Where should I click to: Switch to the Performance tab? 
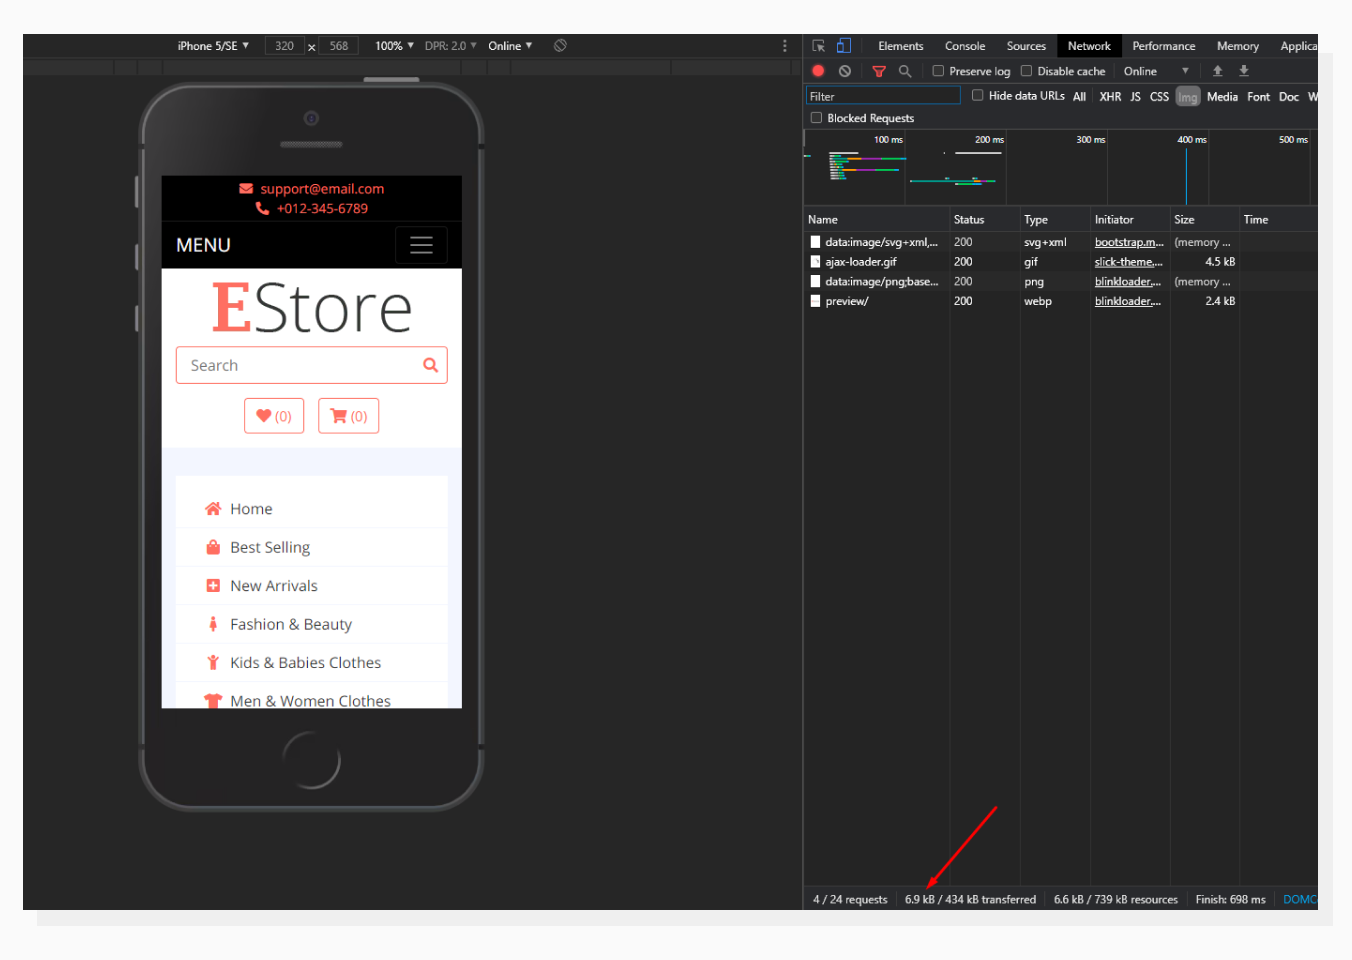point(1163,45)
